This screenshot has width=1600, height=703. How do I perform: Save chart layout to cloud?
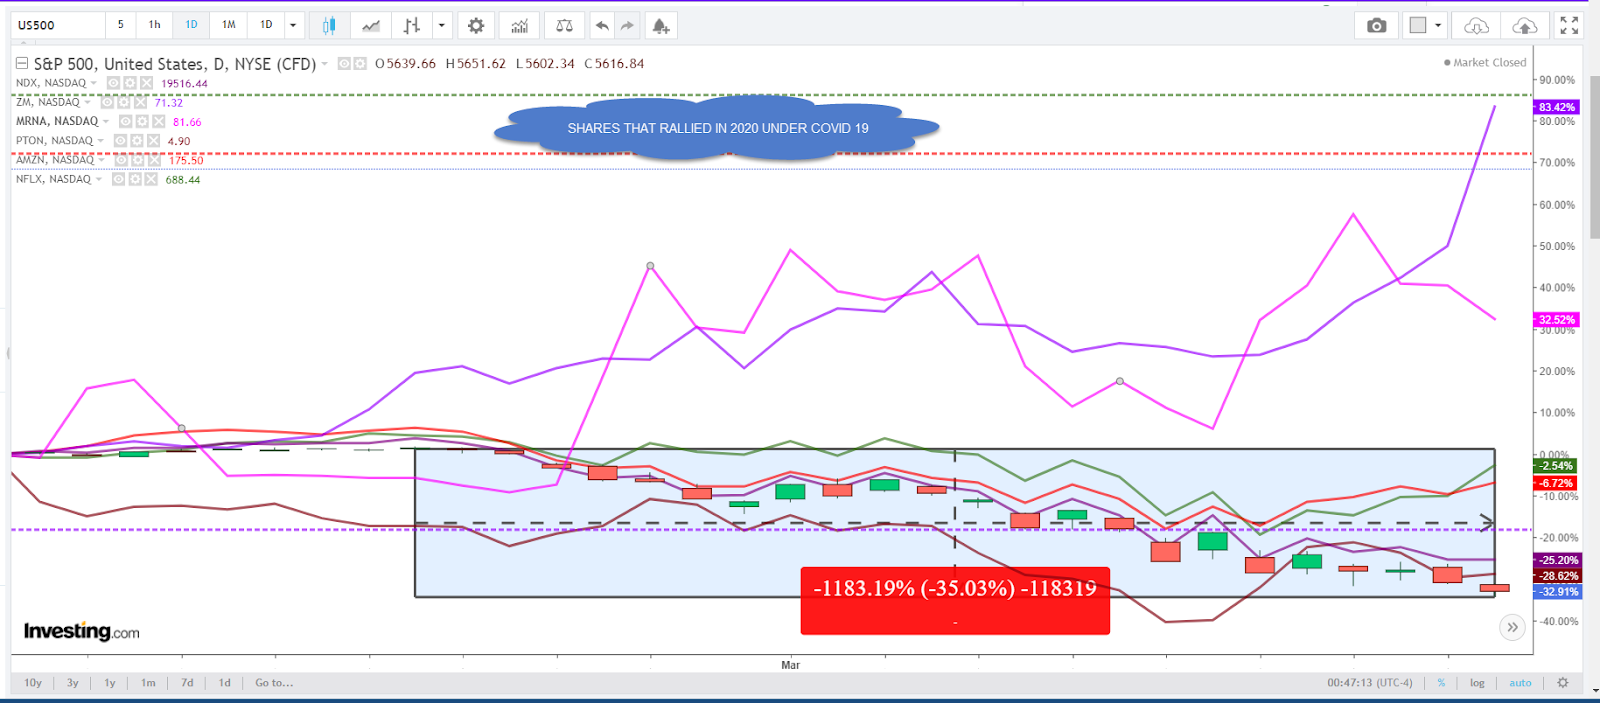[x=1525, y=25]
